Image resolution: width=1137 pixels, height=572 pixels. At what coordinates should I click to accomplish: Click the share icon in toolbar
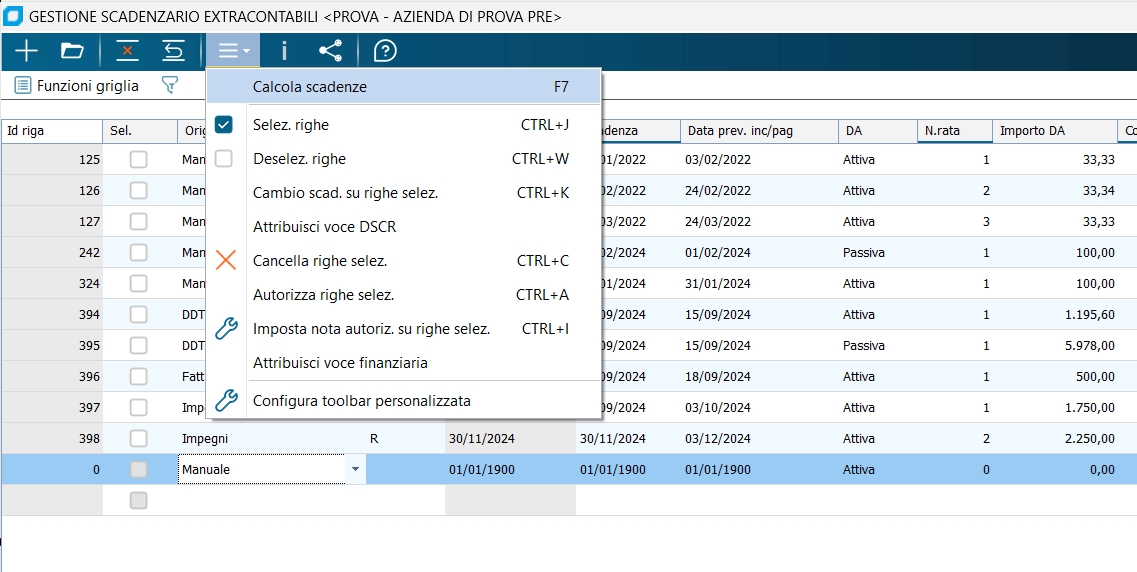(330, 51)
